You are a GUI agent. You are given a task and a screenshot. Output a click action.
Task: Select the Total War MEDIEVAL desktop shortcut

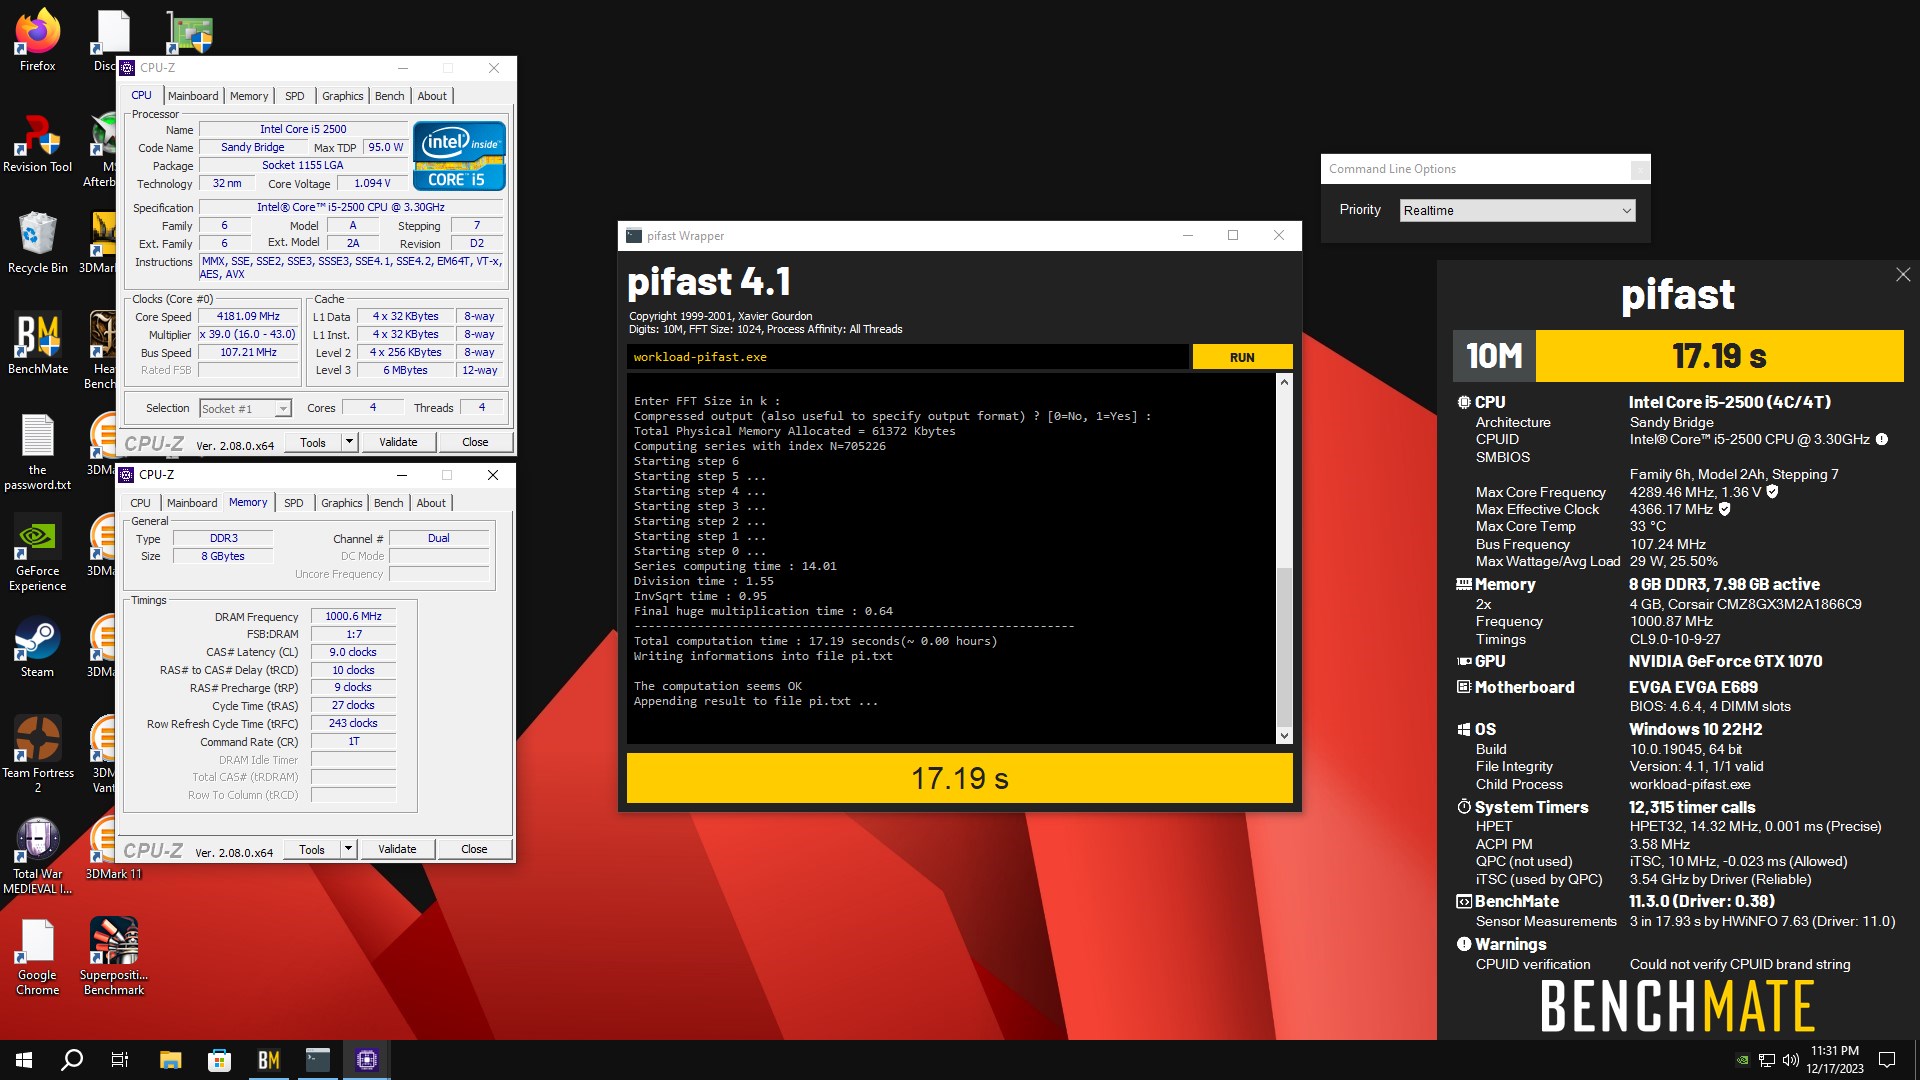click(37, 856)
